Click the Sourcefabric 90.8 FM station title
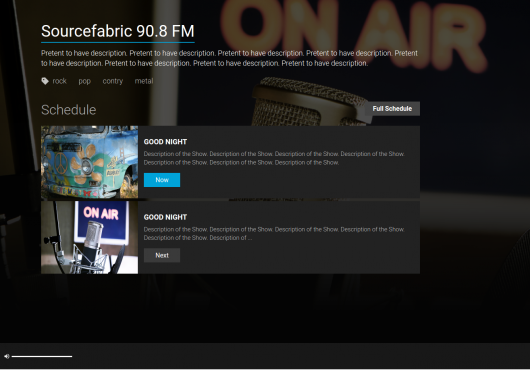Screen dimensions: 530x370 point(118,31)
